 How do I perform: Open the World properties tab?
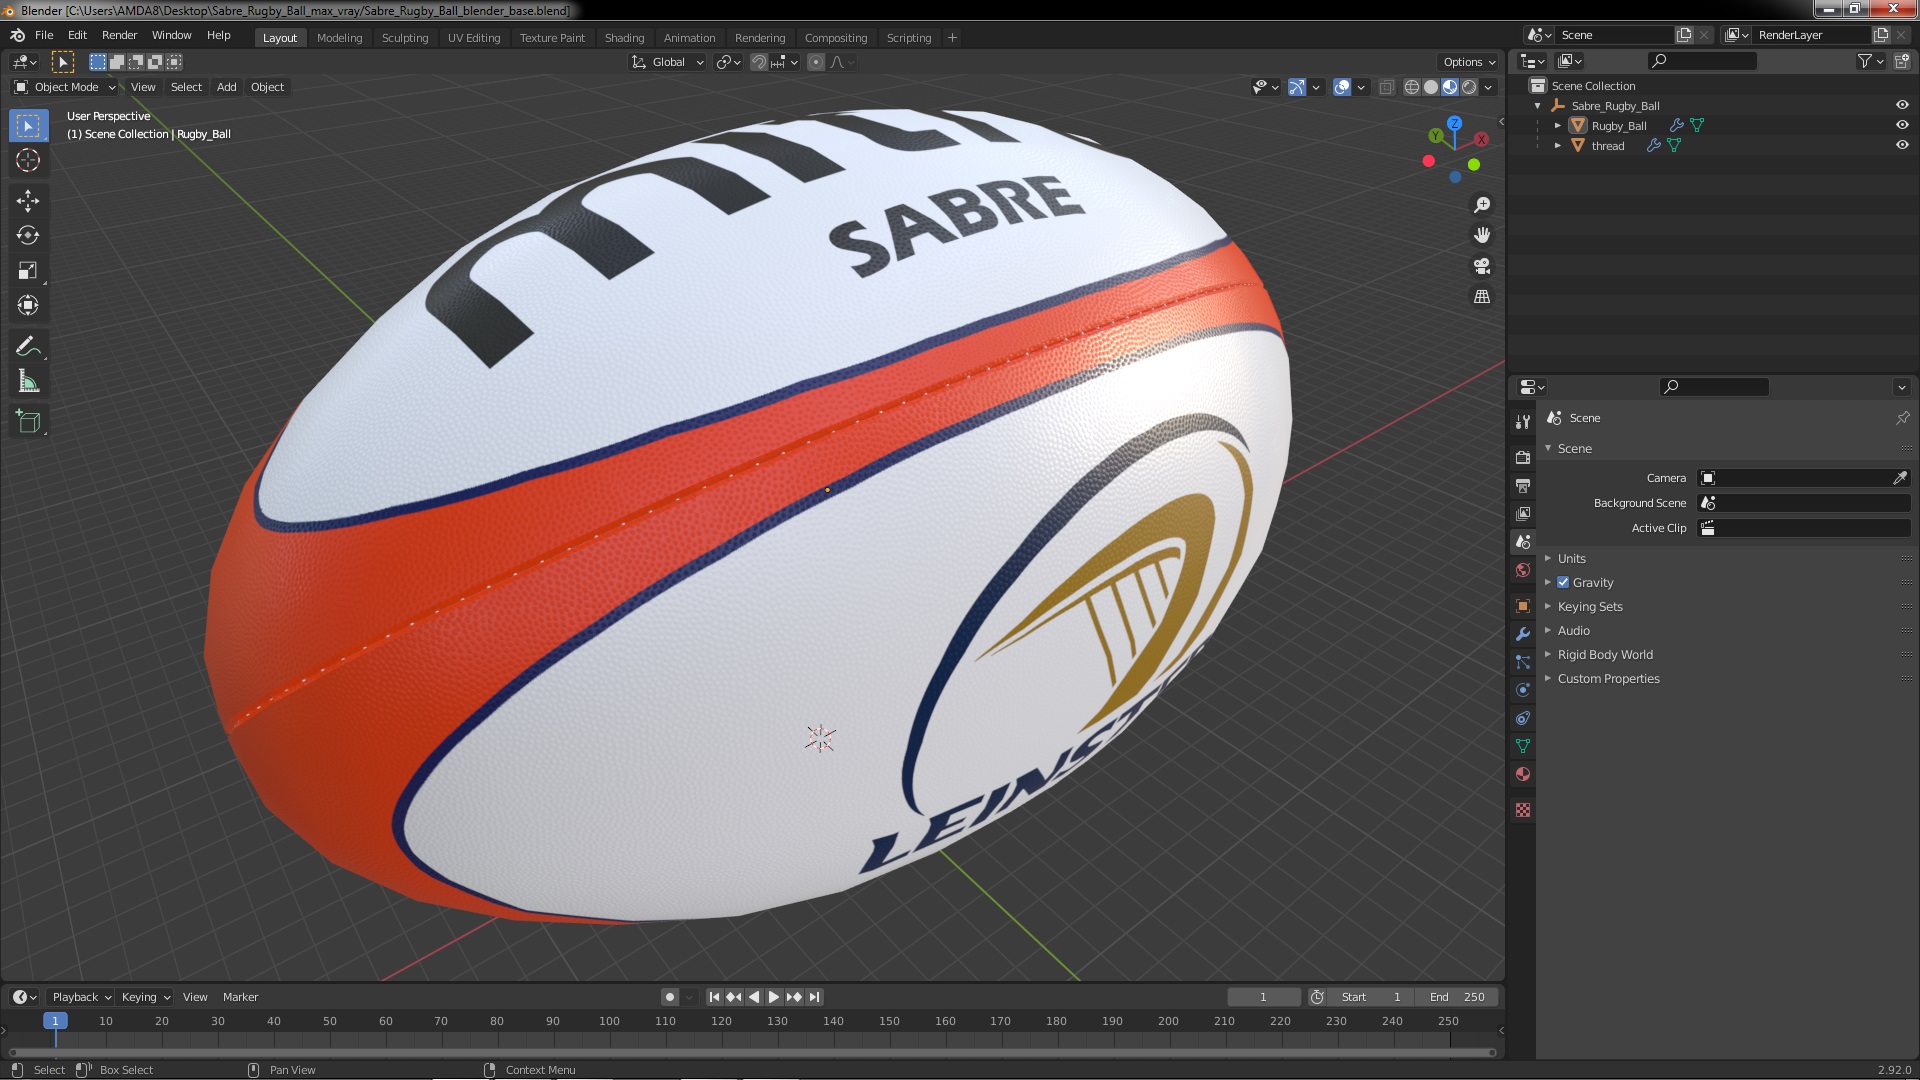[1523, 570]
